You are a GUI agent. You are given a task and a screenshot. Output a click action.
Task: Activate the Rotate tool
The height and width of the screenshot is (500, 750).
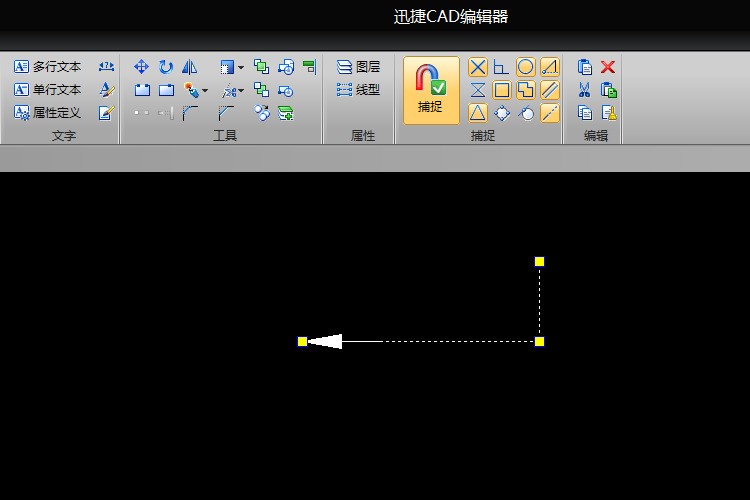166,67
